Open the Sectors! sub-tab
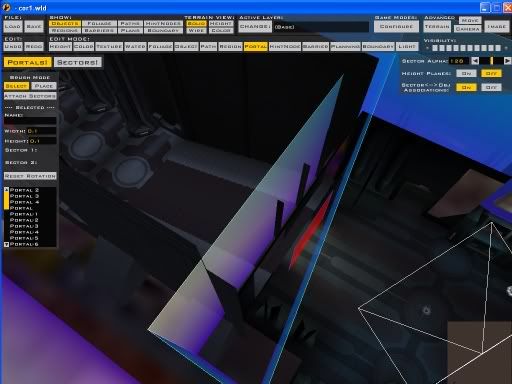Viewport: 512px width, 384px height. (x=78, y=62)
